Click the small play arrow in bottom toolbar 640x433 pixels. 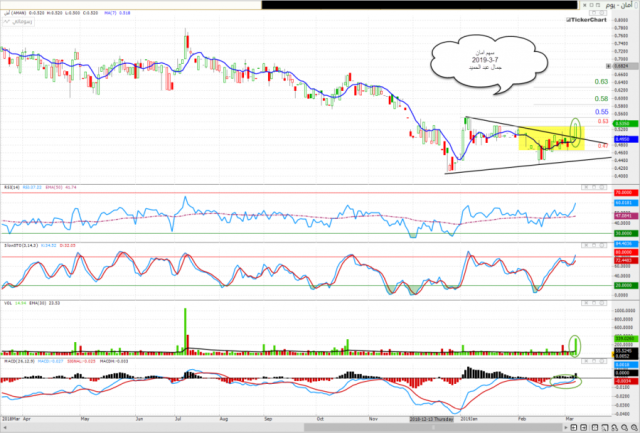(x=566, y=427)
